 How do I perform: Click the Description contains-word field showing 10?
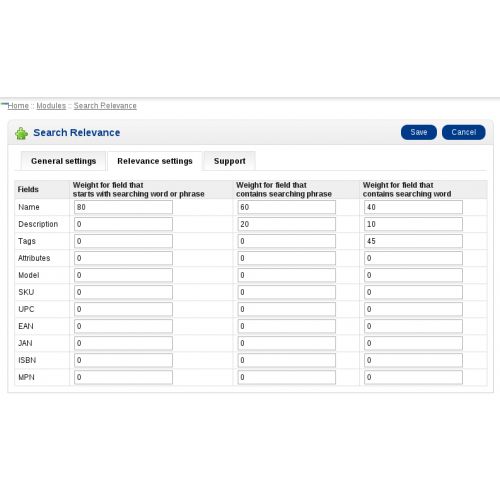pos(413,224)
